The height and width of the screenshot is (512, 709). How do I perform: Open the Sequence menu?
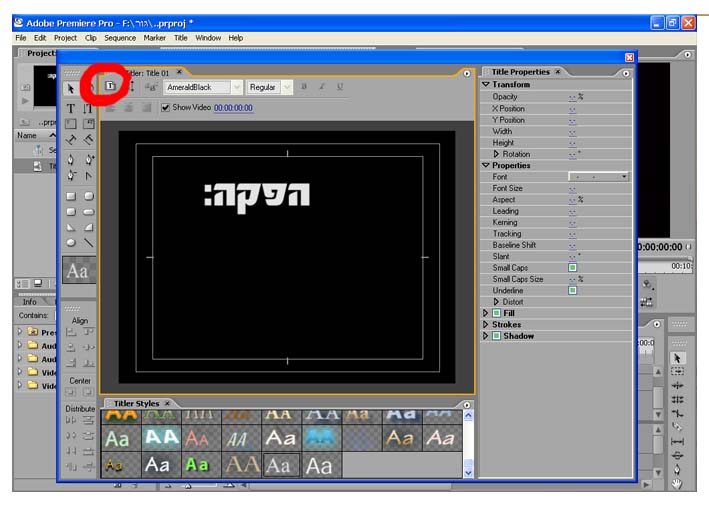coord(120,38)
